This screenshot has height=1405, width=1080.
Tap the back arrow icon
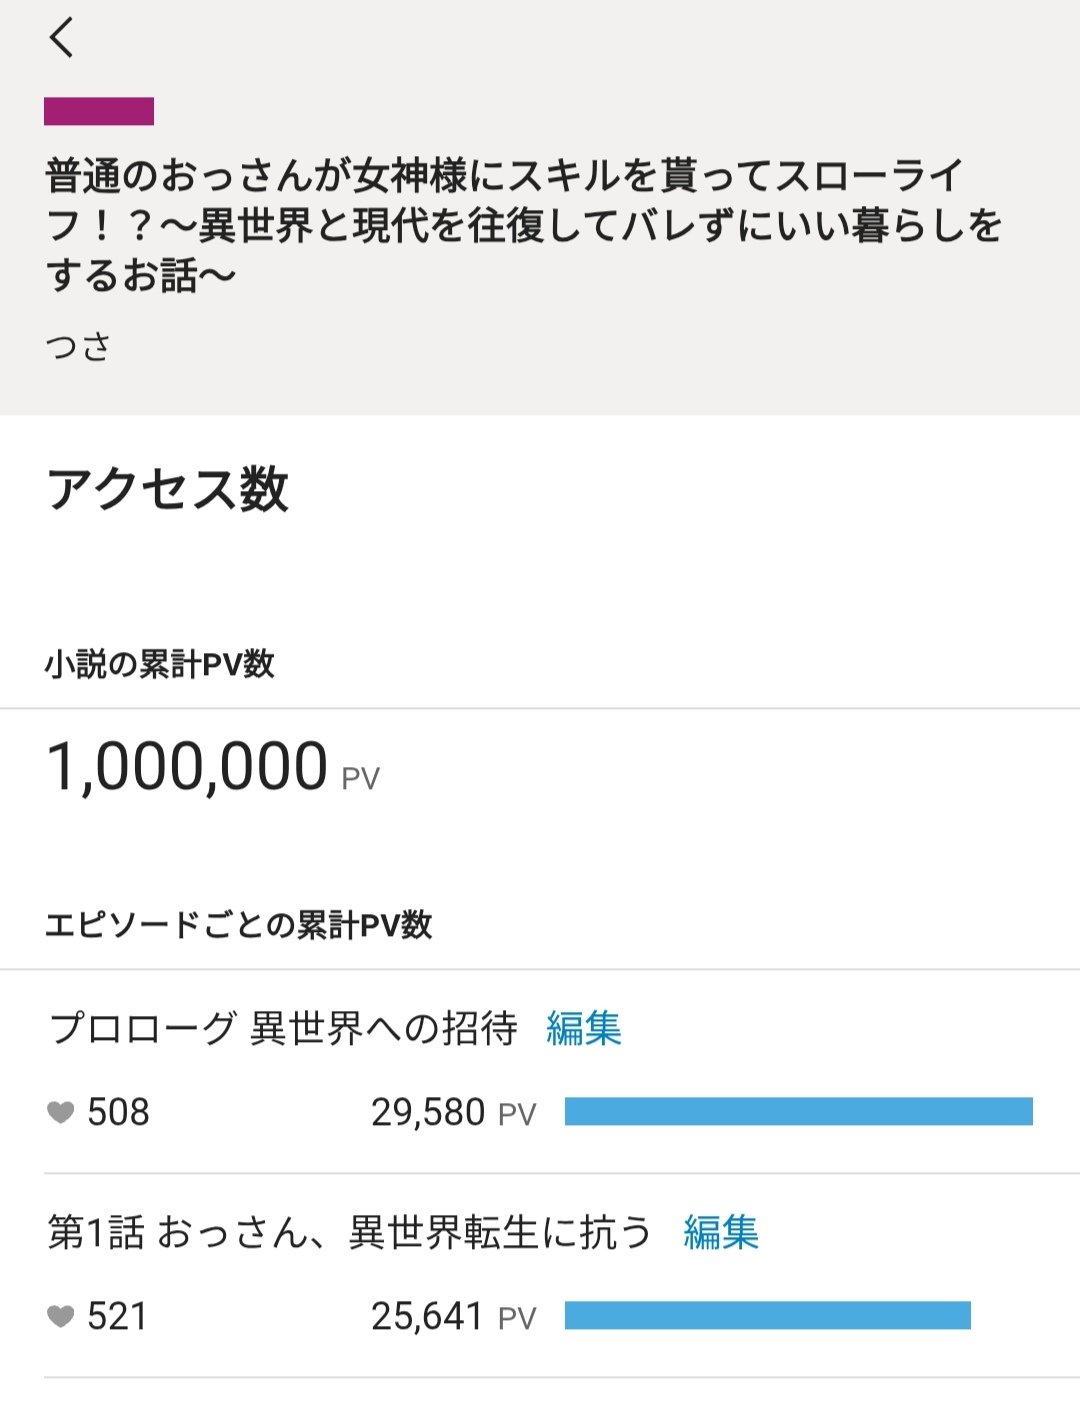point(62,39)
